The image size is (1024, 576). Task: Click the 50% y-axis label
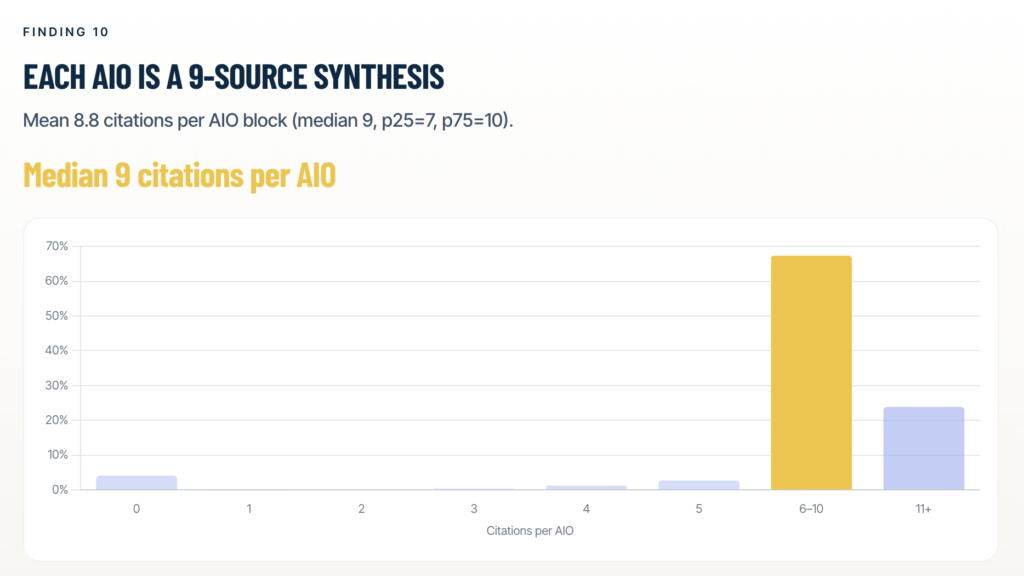click(57, 315)
